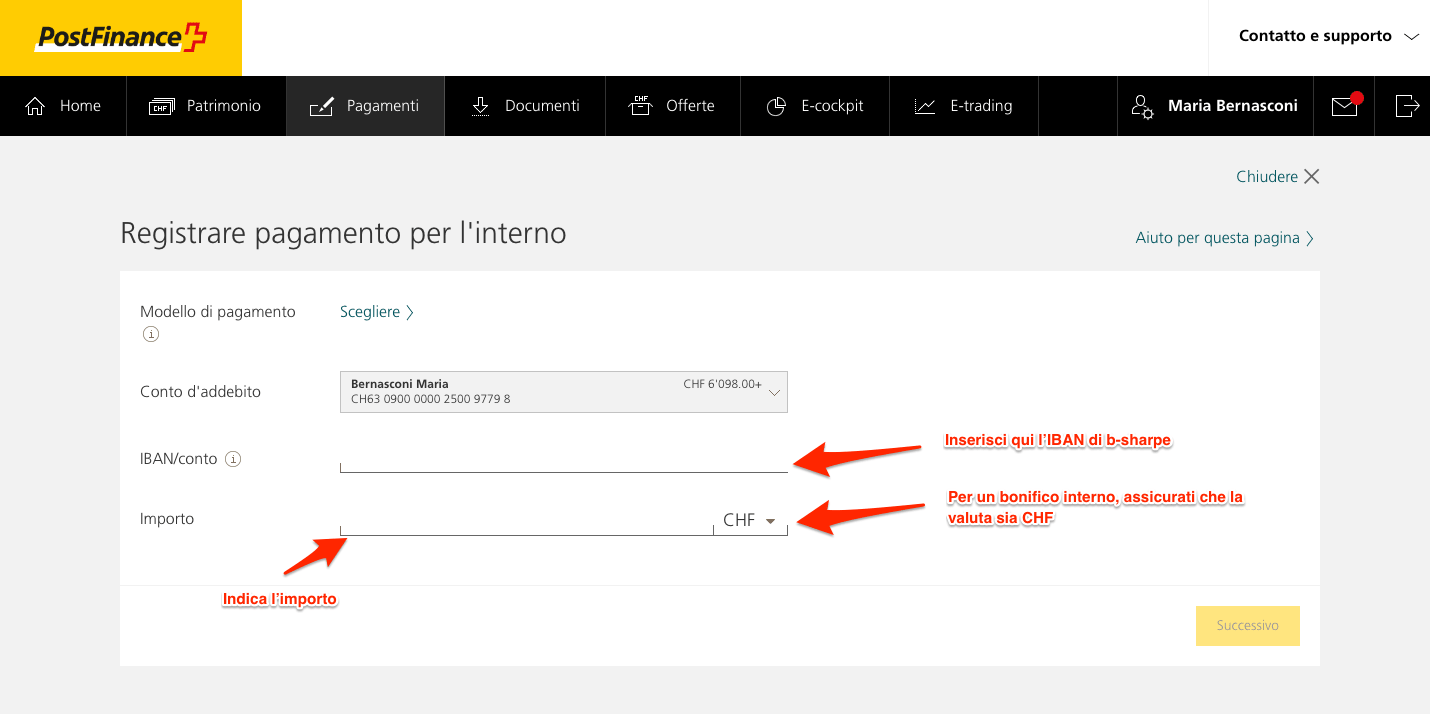Viewport: 1430px width, 714px height.
Task: Click the Patrimonio CHF card icon
Action: tap(161, 106)
